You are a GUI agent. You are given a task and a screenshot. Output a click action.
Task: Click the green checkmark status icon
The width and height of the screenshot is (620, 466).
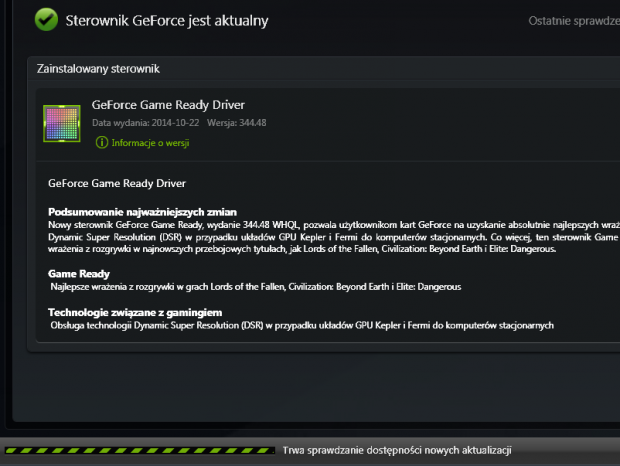tap(46, 19)
